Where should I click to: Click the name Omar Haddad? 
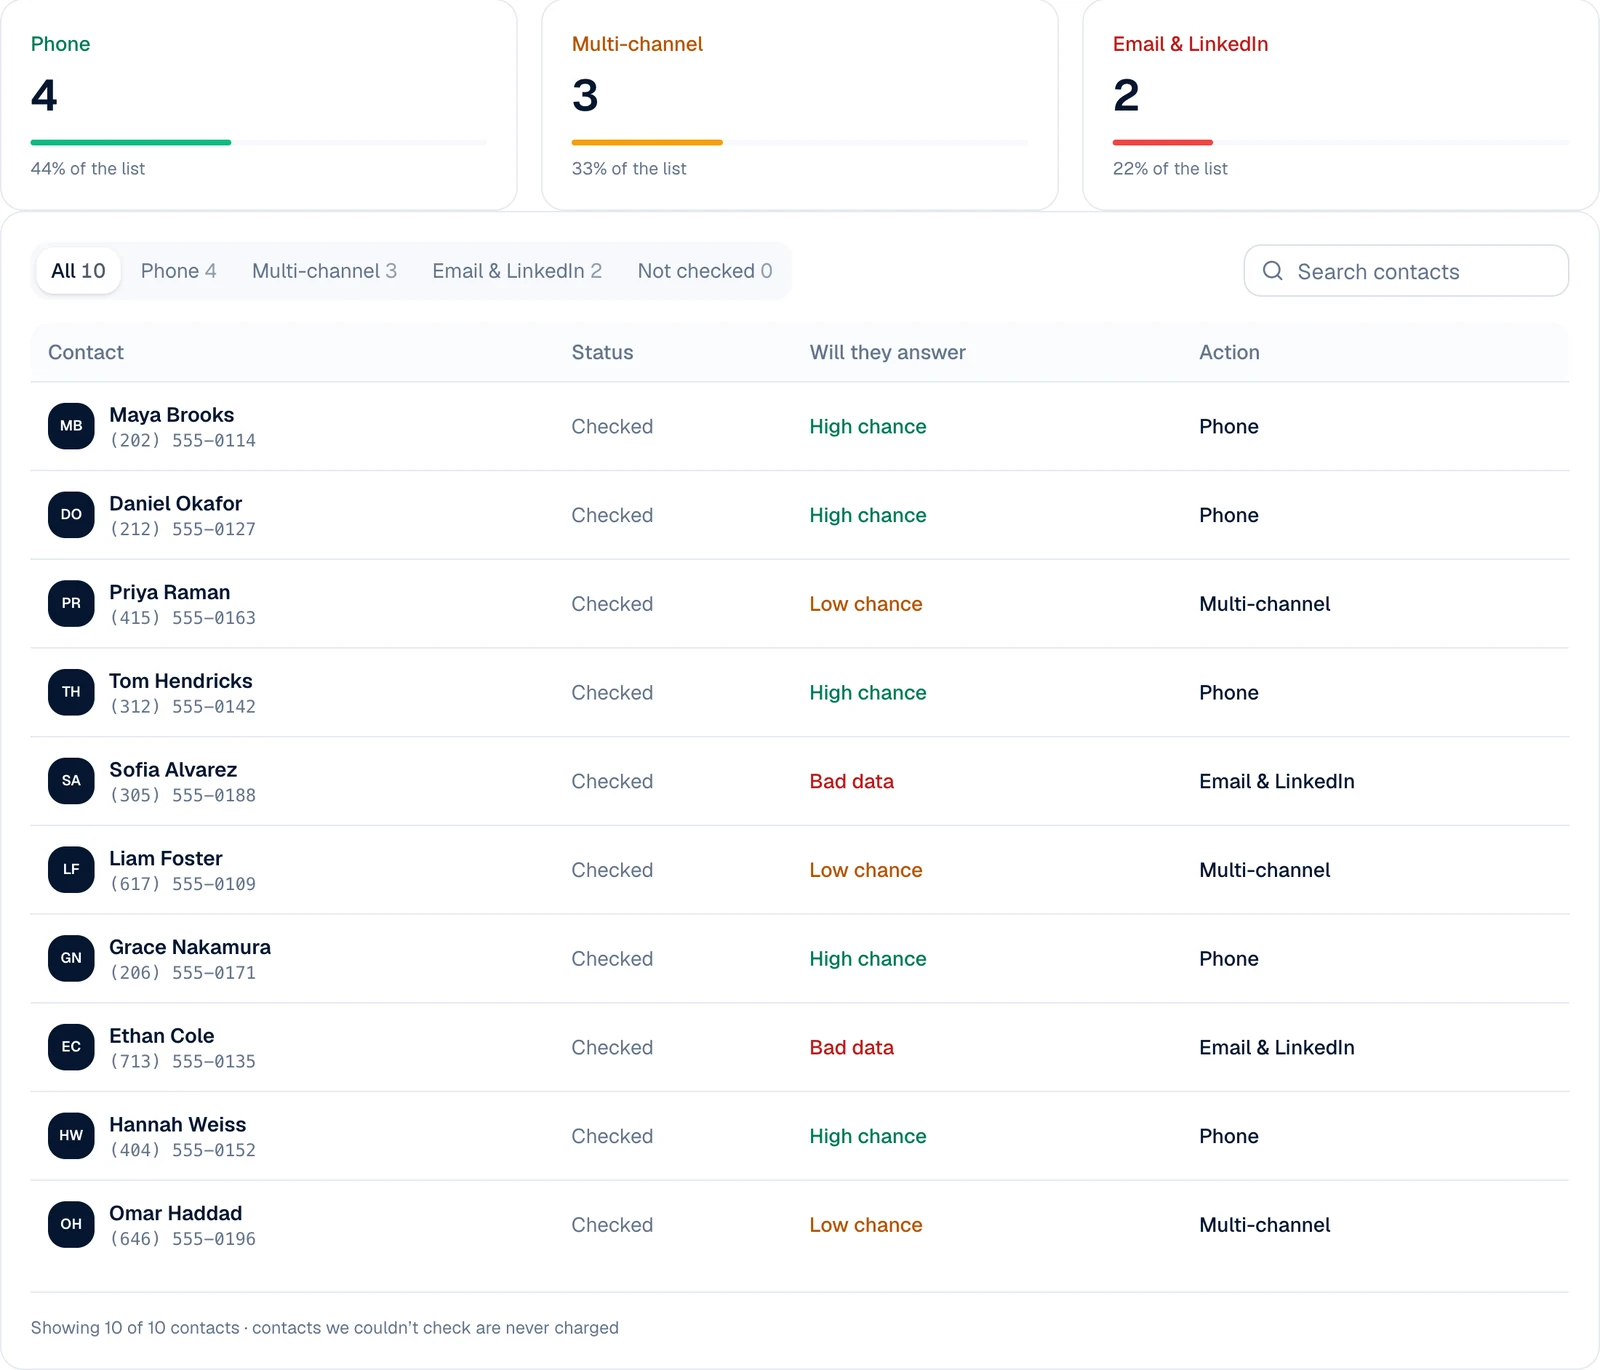pos(176,1213)
